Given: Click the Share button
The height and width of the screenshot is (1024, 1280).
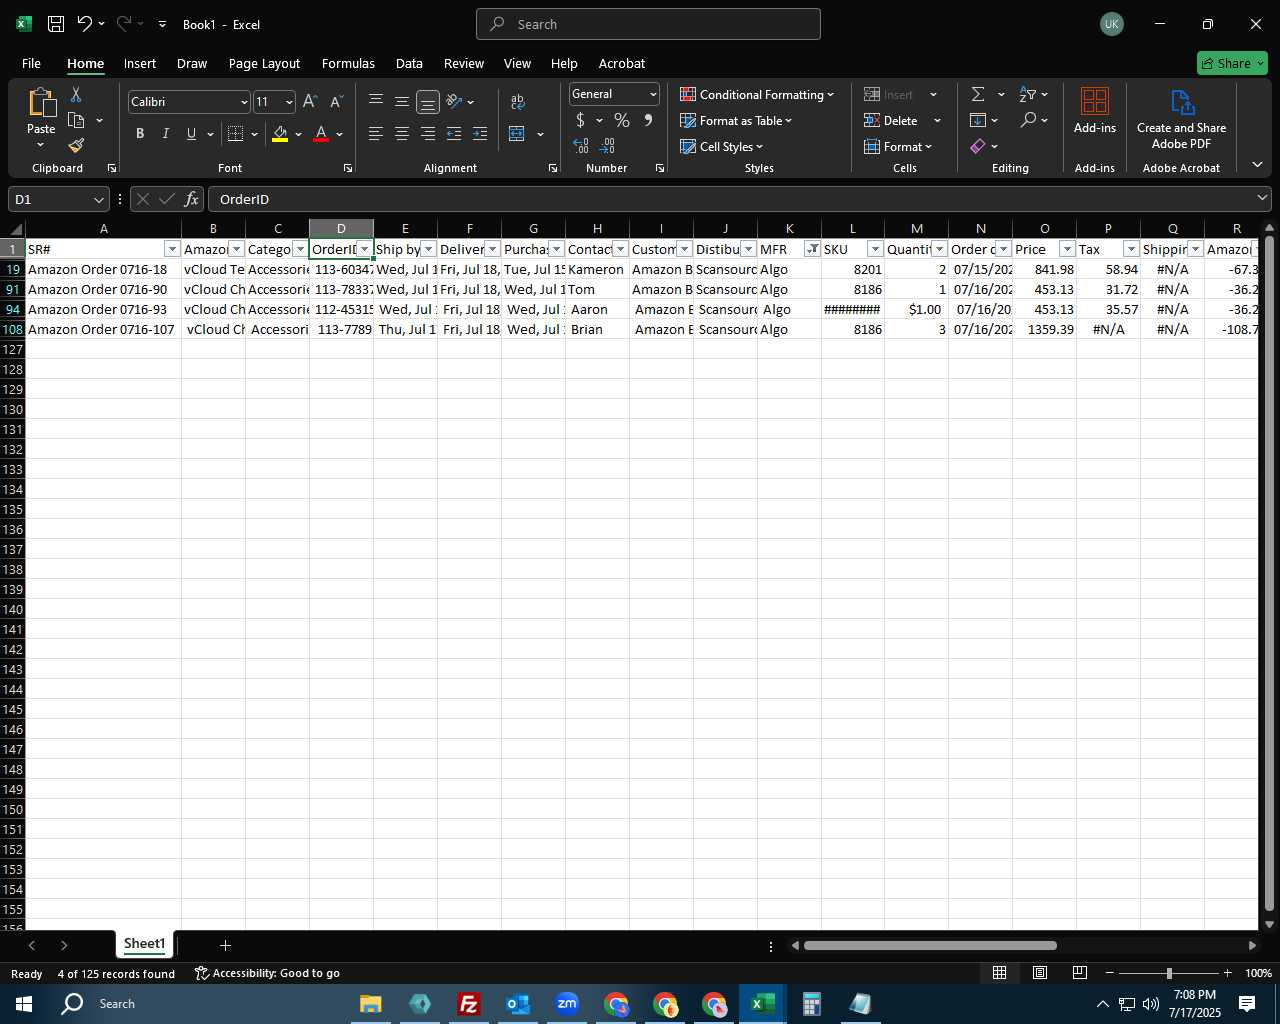Looking at the screenshot, I should point(1232,63).
